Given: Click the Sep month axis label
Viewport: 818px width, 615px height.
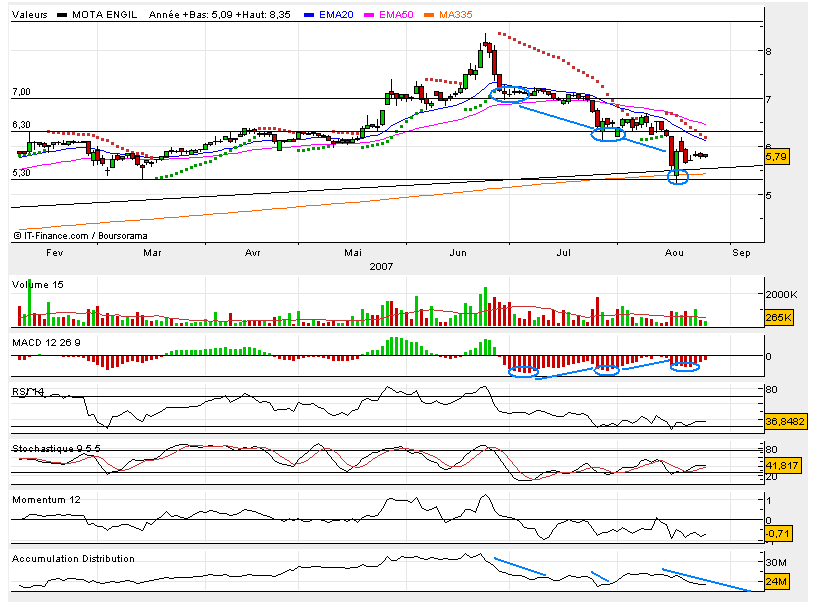Looking at the screenshot, I should coord(741,253).
